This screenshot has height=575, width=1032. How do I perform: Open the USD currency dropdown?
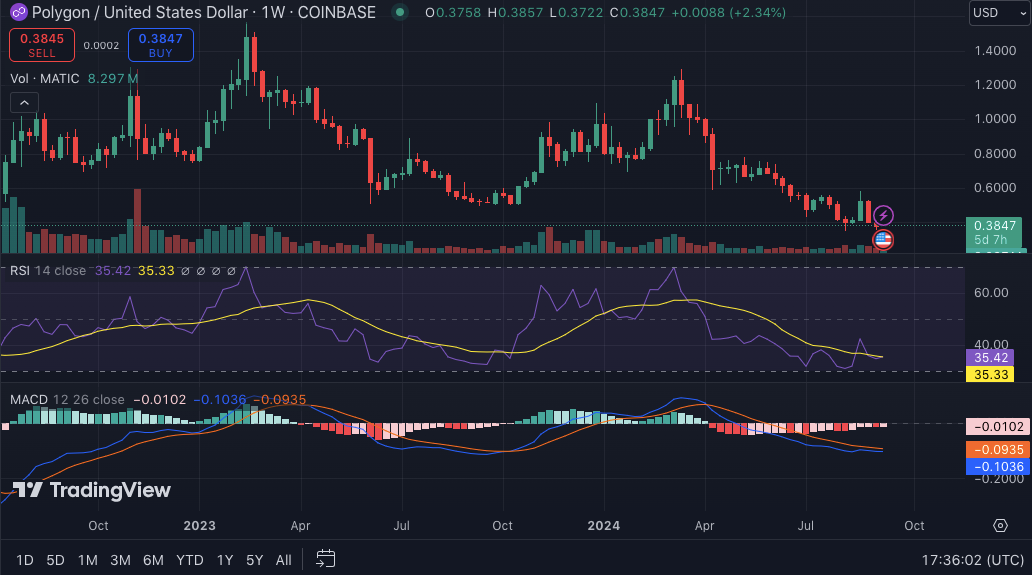[999, 12]
